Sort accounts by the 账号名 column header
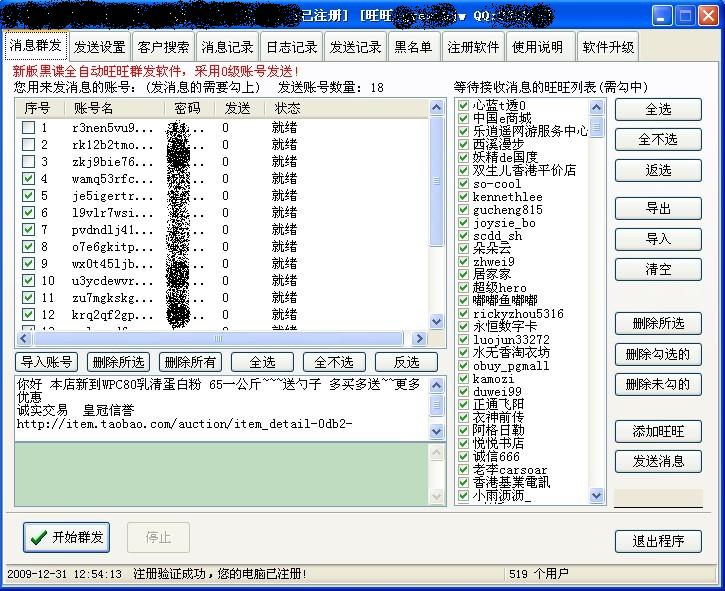Viewport: 725px width, 591px height. pos(114,108)
